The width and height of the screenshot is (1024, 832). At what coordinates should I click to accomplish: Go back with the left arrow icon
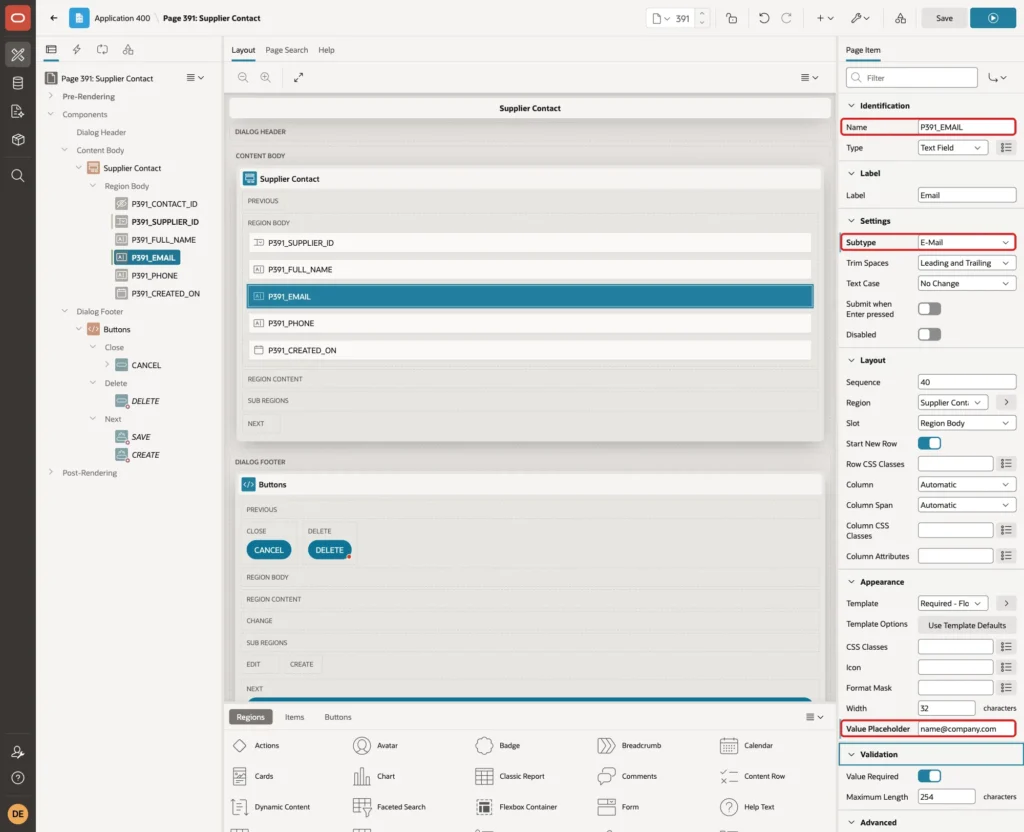pos(54,18)
